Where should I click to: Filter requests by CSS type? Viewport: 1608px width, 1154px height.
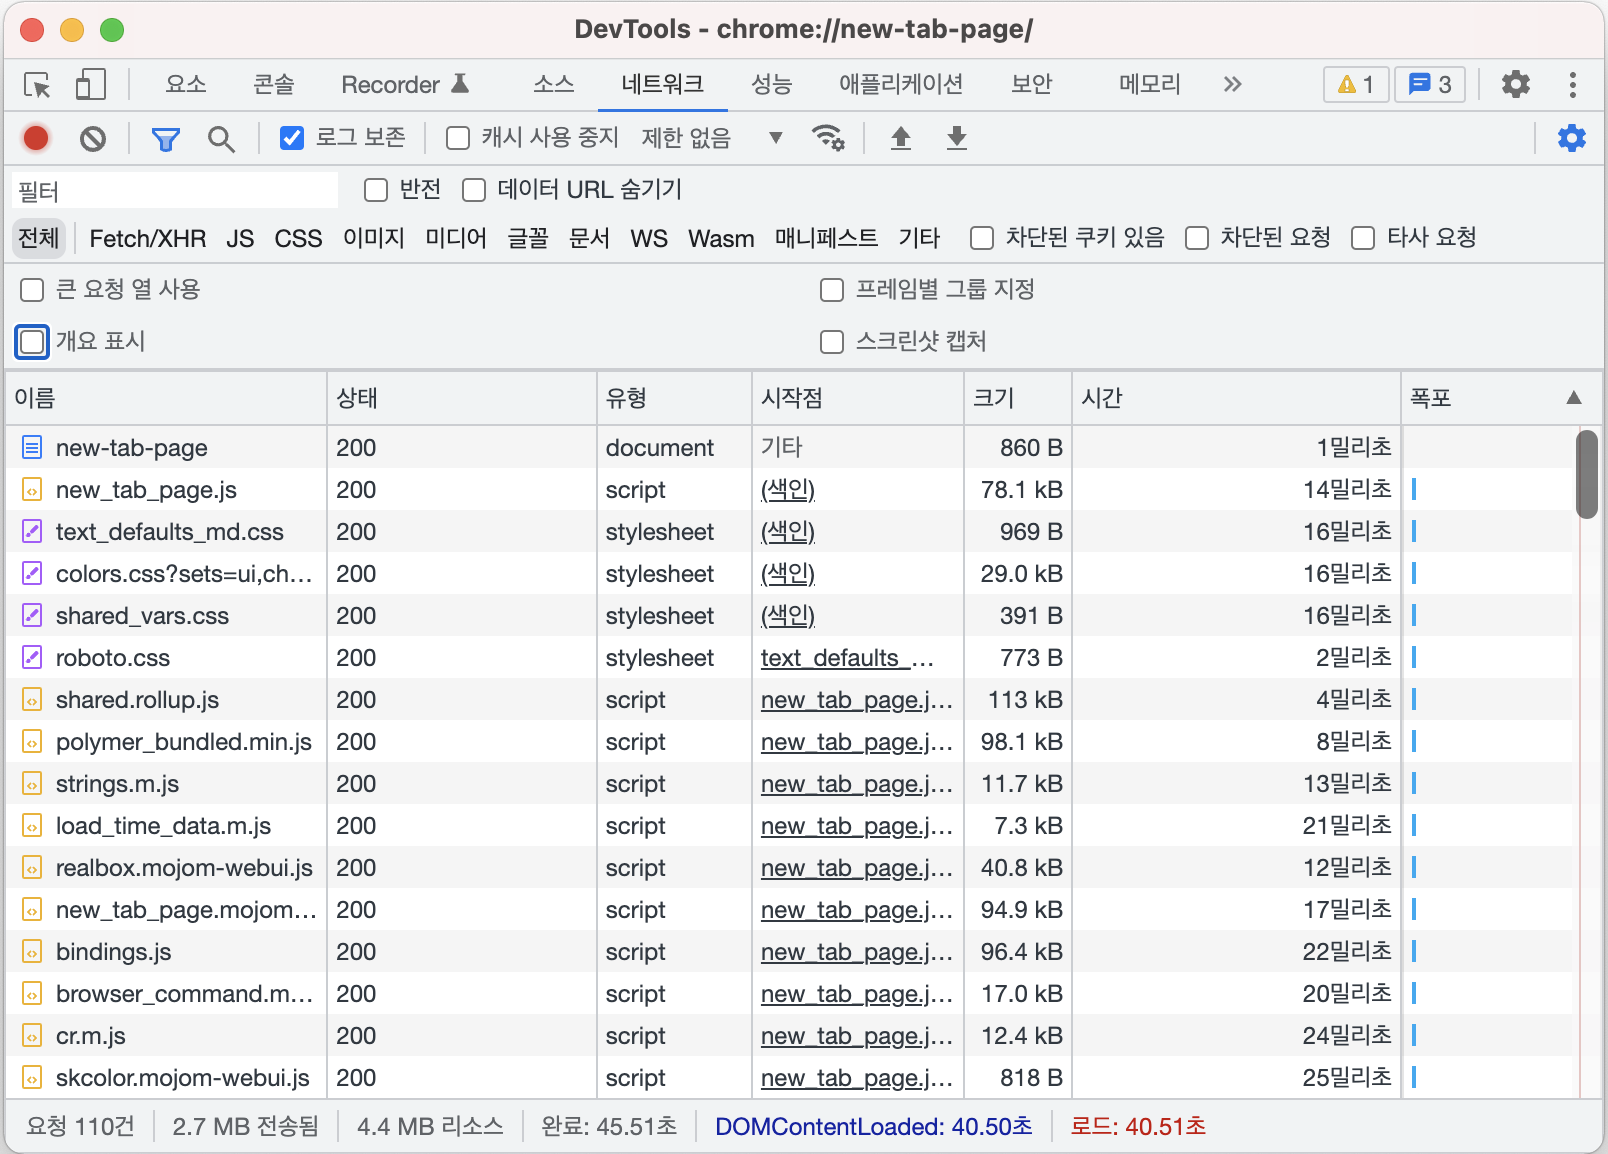(298, 238)
